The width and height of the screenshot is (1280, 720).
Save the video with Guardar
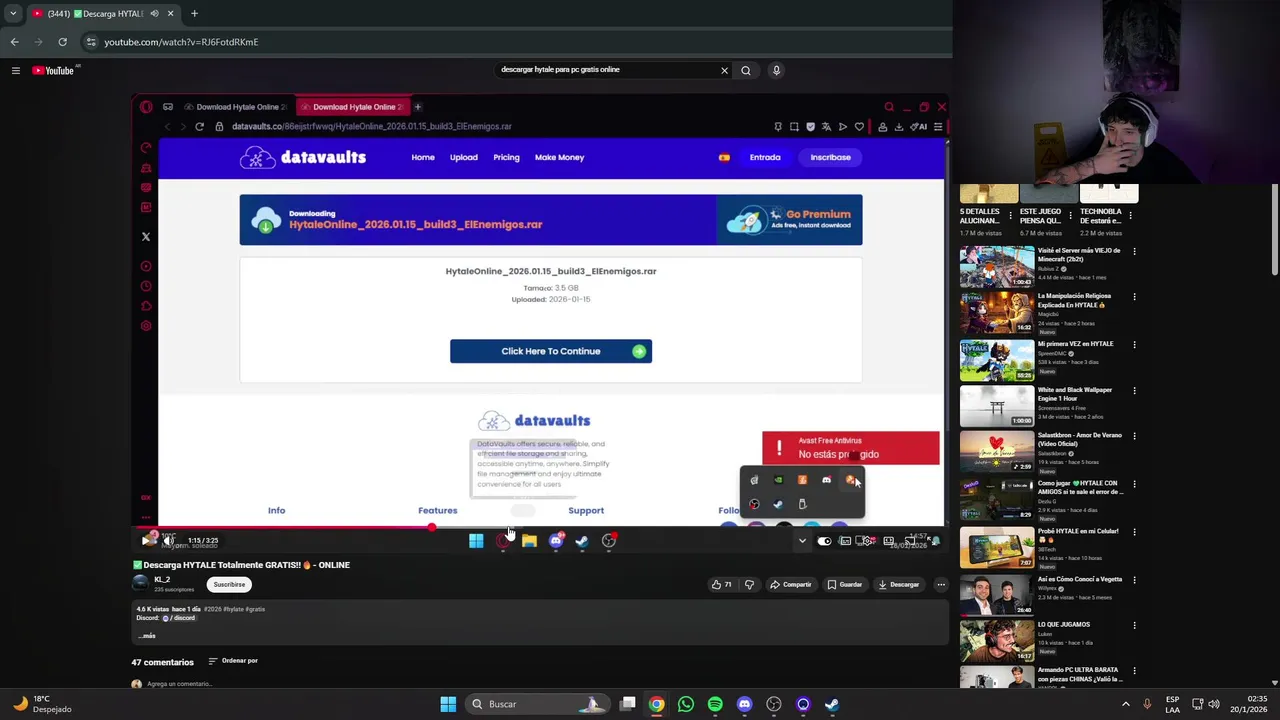click(x=844, y=584)
